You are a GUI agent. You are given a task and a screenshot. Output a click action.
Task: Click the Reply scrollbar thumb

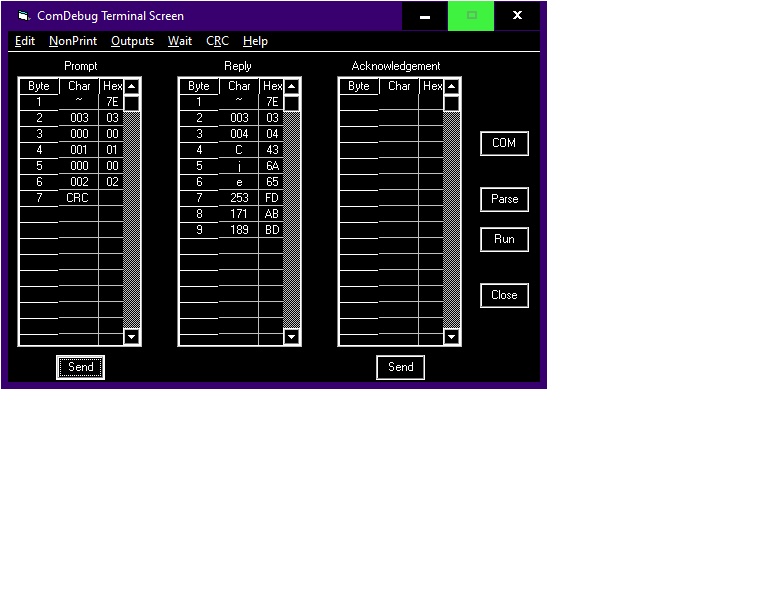tap(291, 103)
